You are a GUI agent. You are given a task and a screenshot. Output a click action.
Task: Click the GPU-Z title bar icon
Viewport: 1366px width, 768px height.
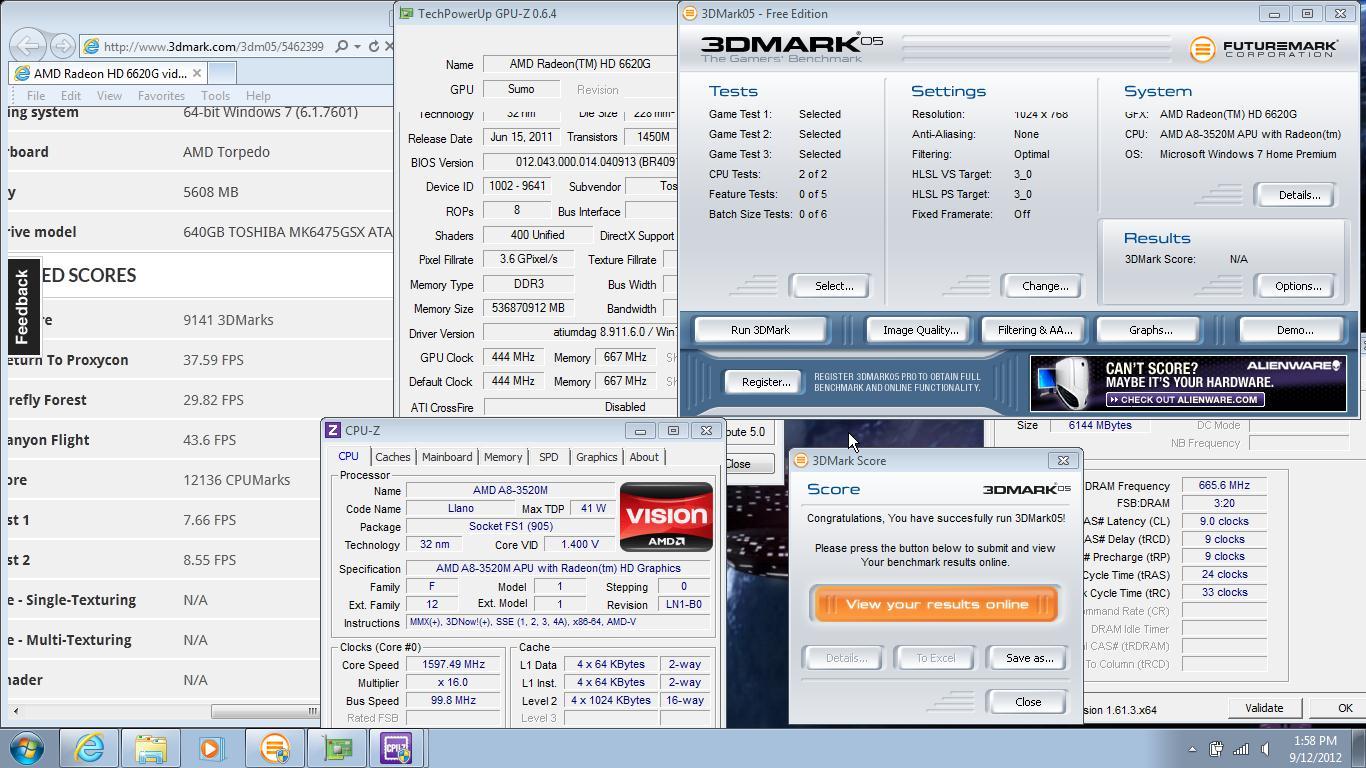(x=406, y=14)
